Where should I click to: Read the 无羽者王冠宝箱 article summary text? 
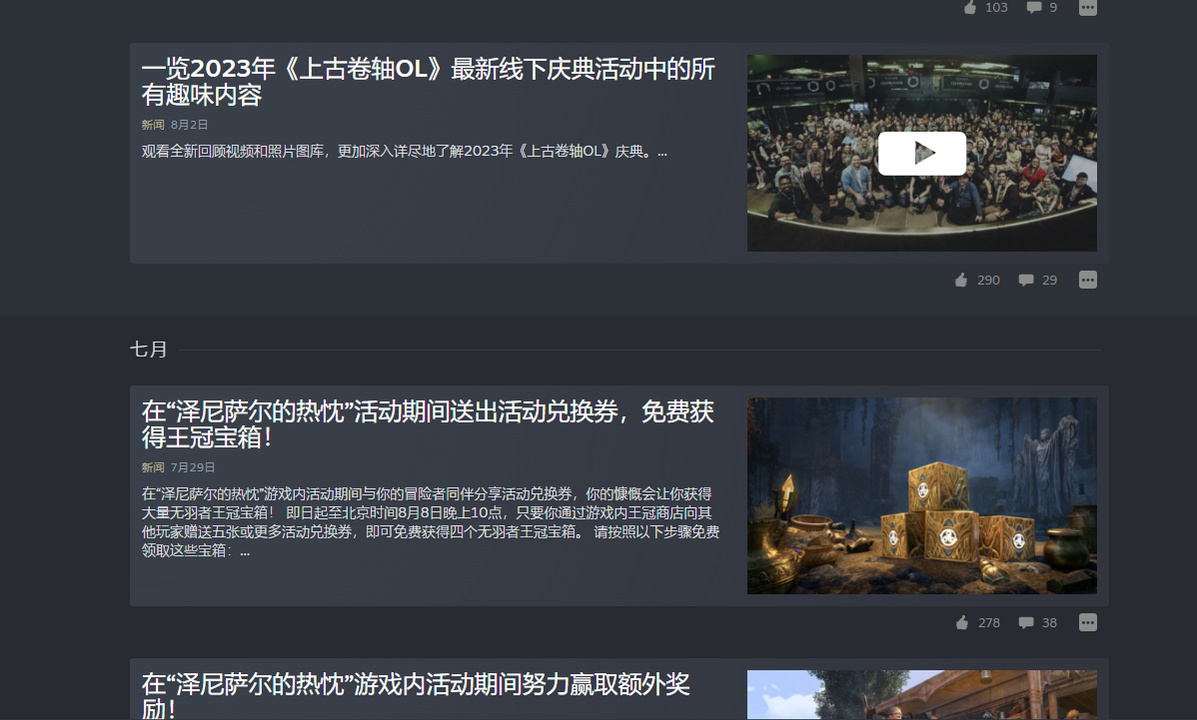(x=431, y=522)
